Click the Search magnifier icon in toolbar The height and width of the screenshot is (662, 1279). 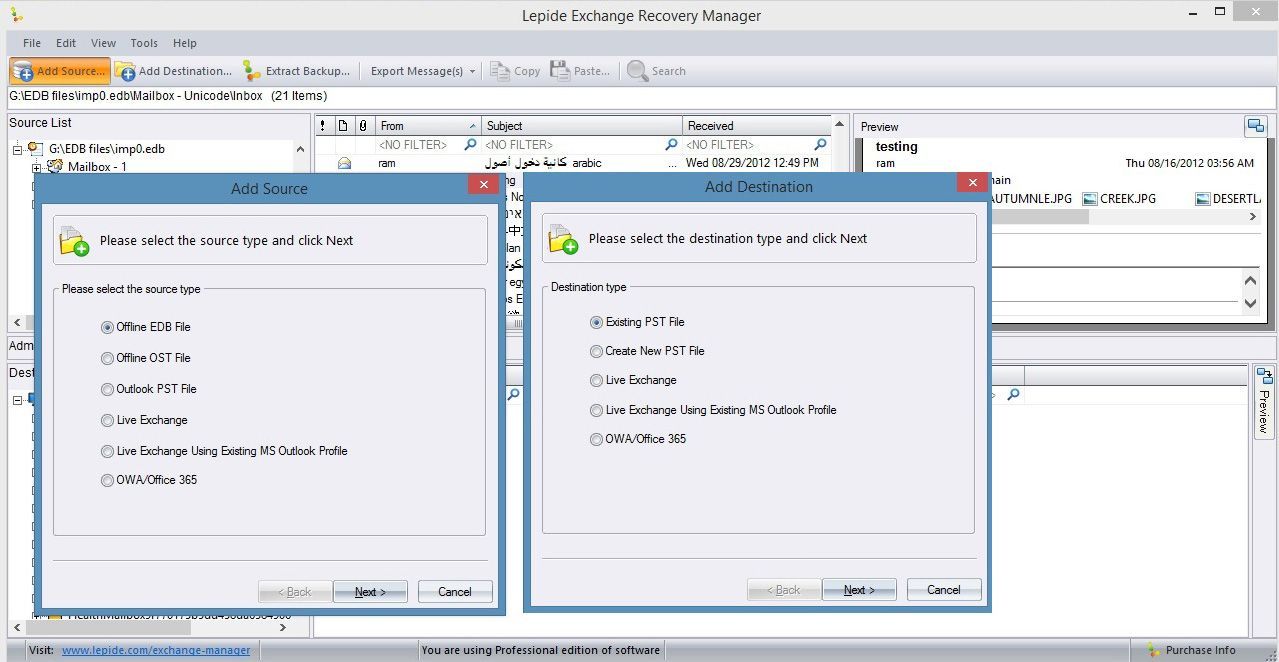637,71
